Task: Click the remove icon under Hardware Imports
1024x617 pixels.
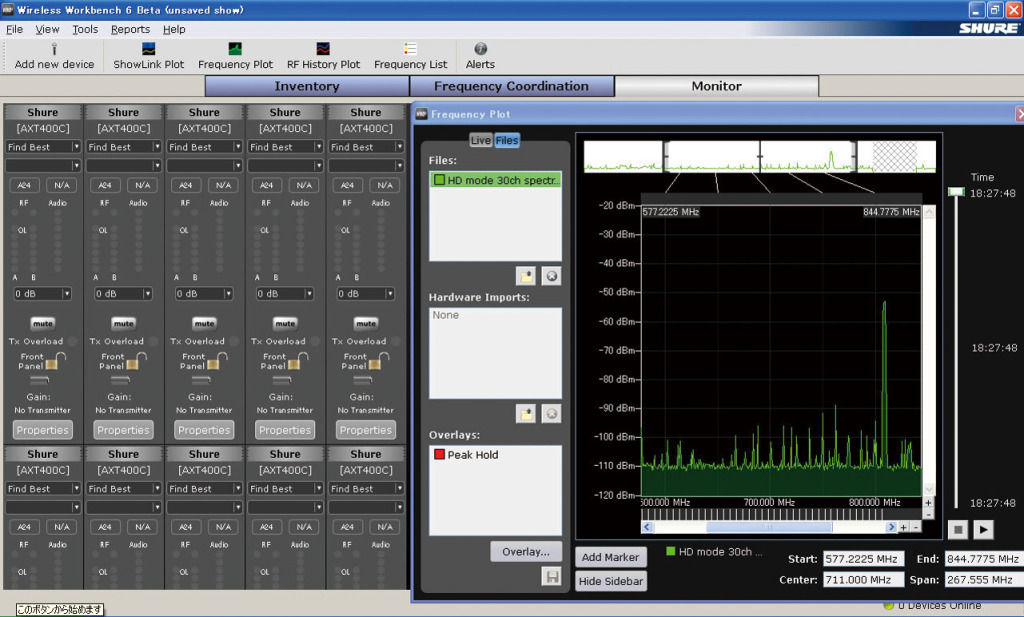Action: [x=551, y=413]
